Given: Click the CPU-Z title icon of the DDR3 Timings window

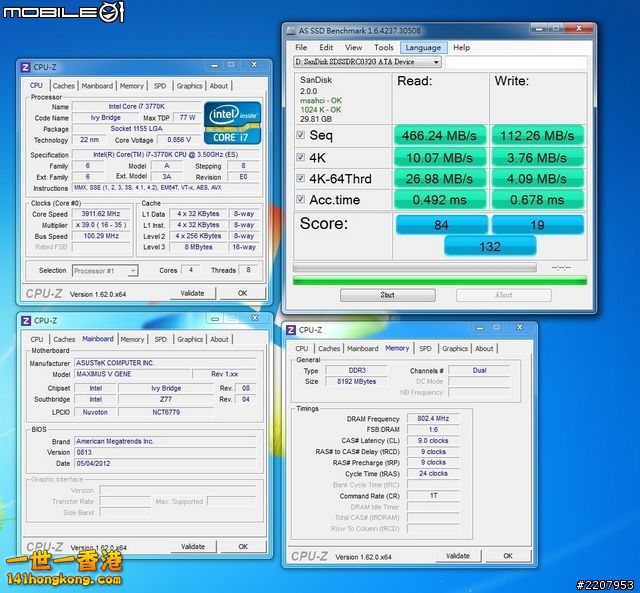Looking at the screenshot, I should point(290,329).
